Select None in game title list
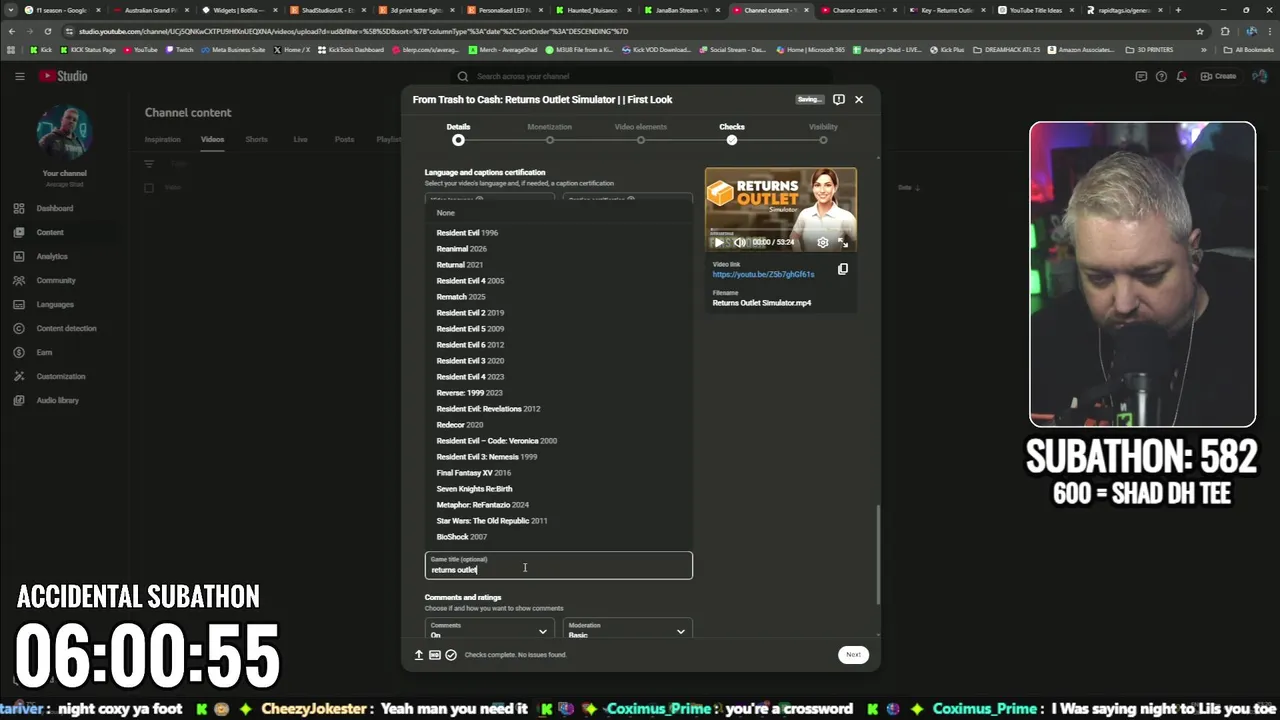The image size is (1280, 720). 558,213
